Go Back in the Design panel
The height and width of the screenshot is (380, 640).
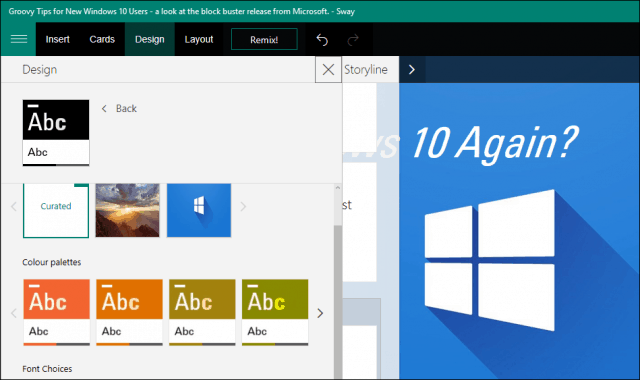119,109
